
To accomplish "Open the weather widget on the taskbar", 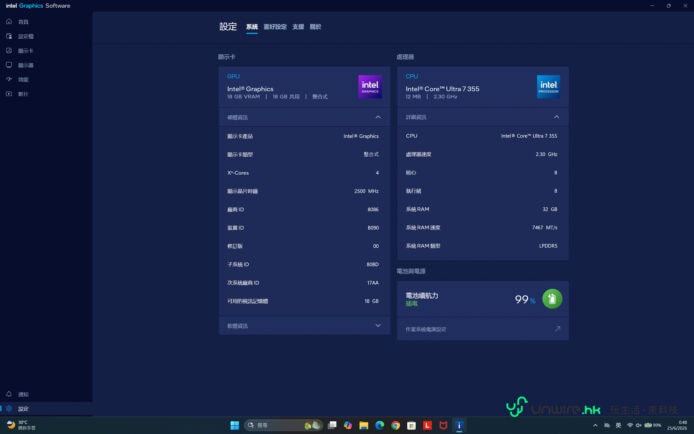I will (21, 425).
